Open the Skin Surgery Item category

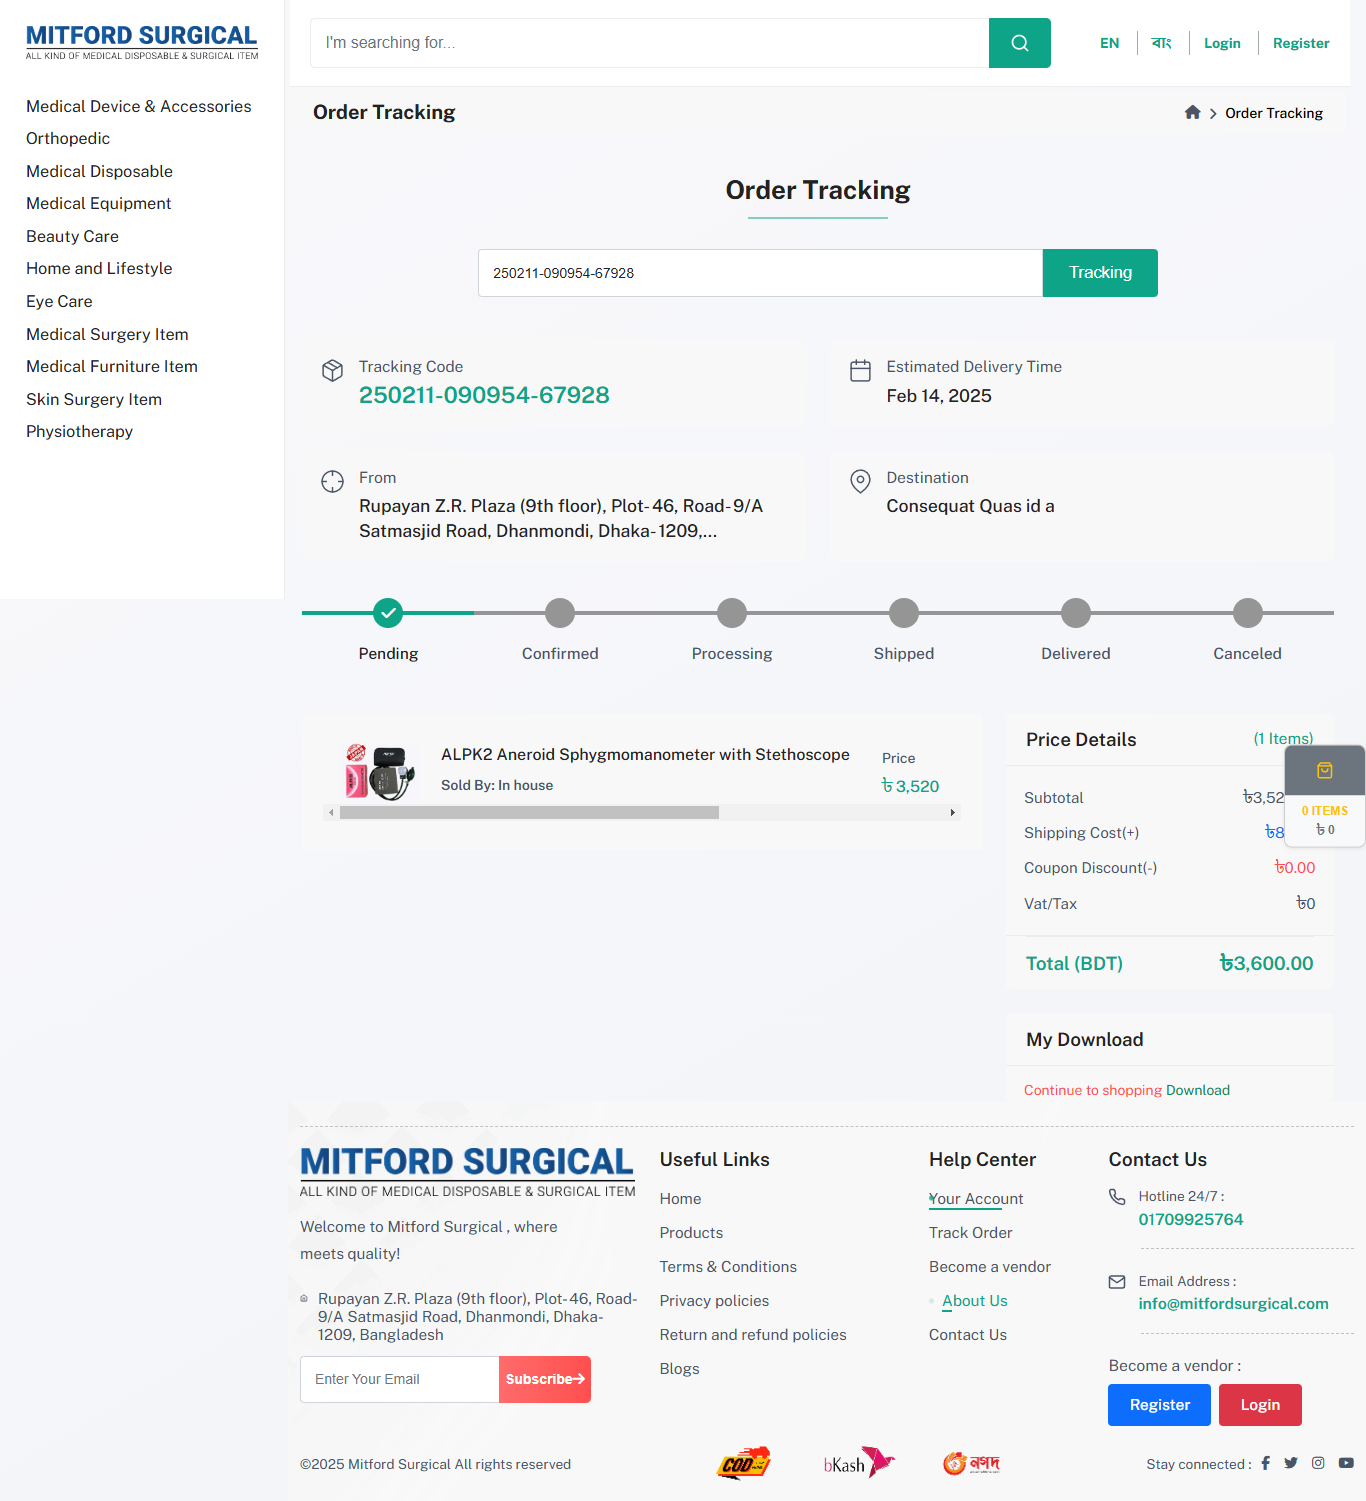coord(94,399)
